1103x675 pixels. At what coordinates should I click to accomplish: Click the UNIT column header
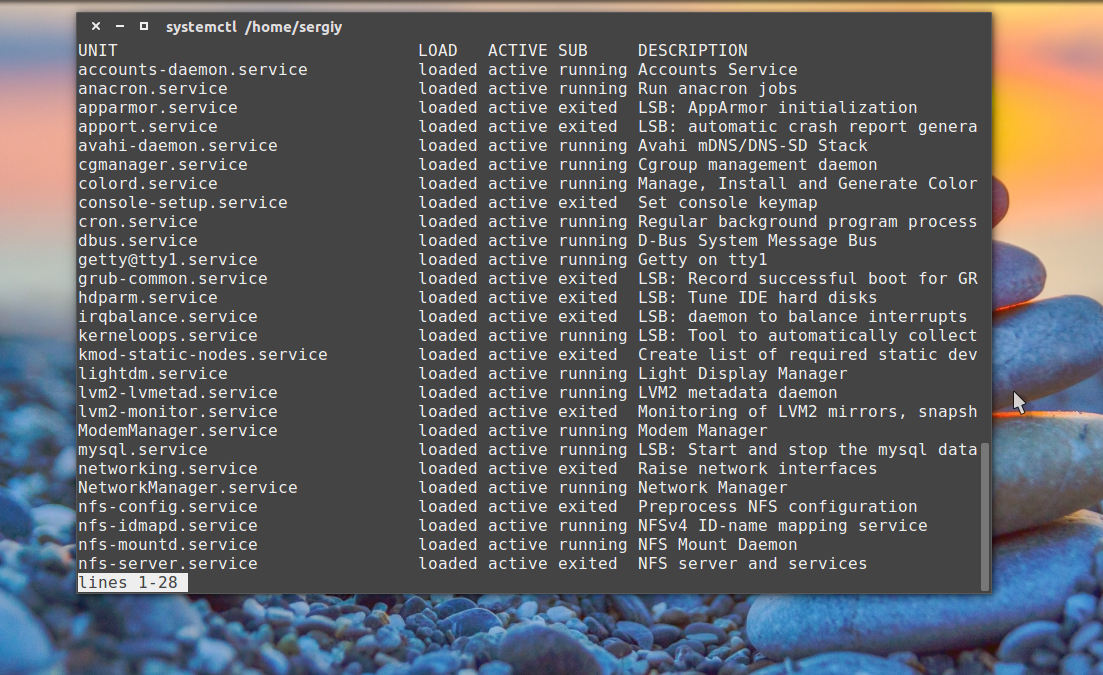(98, 50)
